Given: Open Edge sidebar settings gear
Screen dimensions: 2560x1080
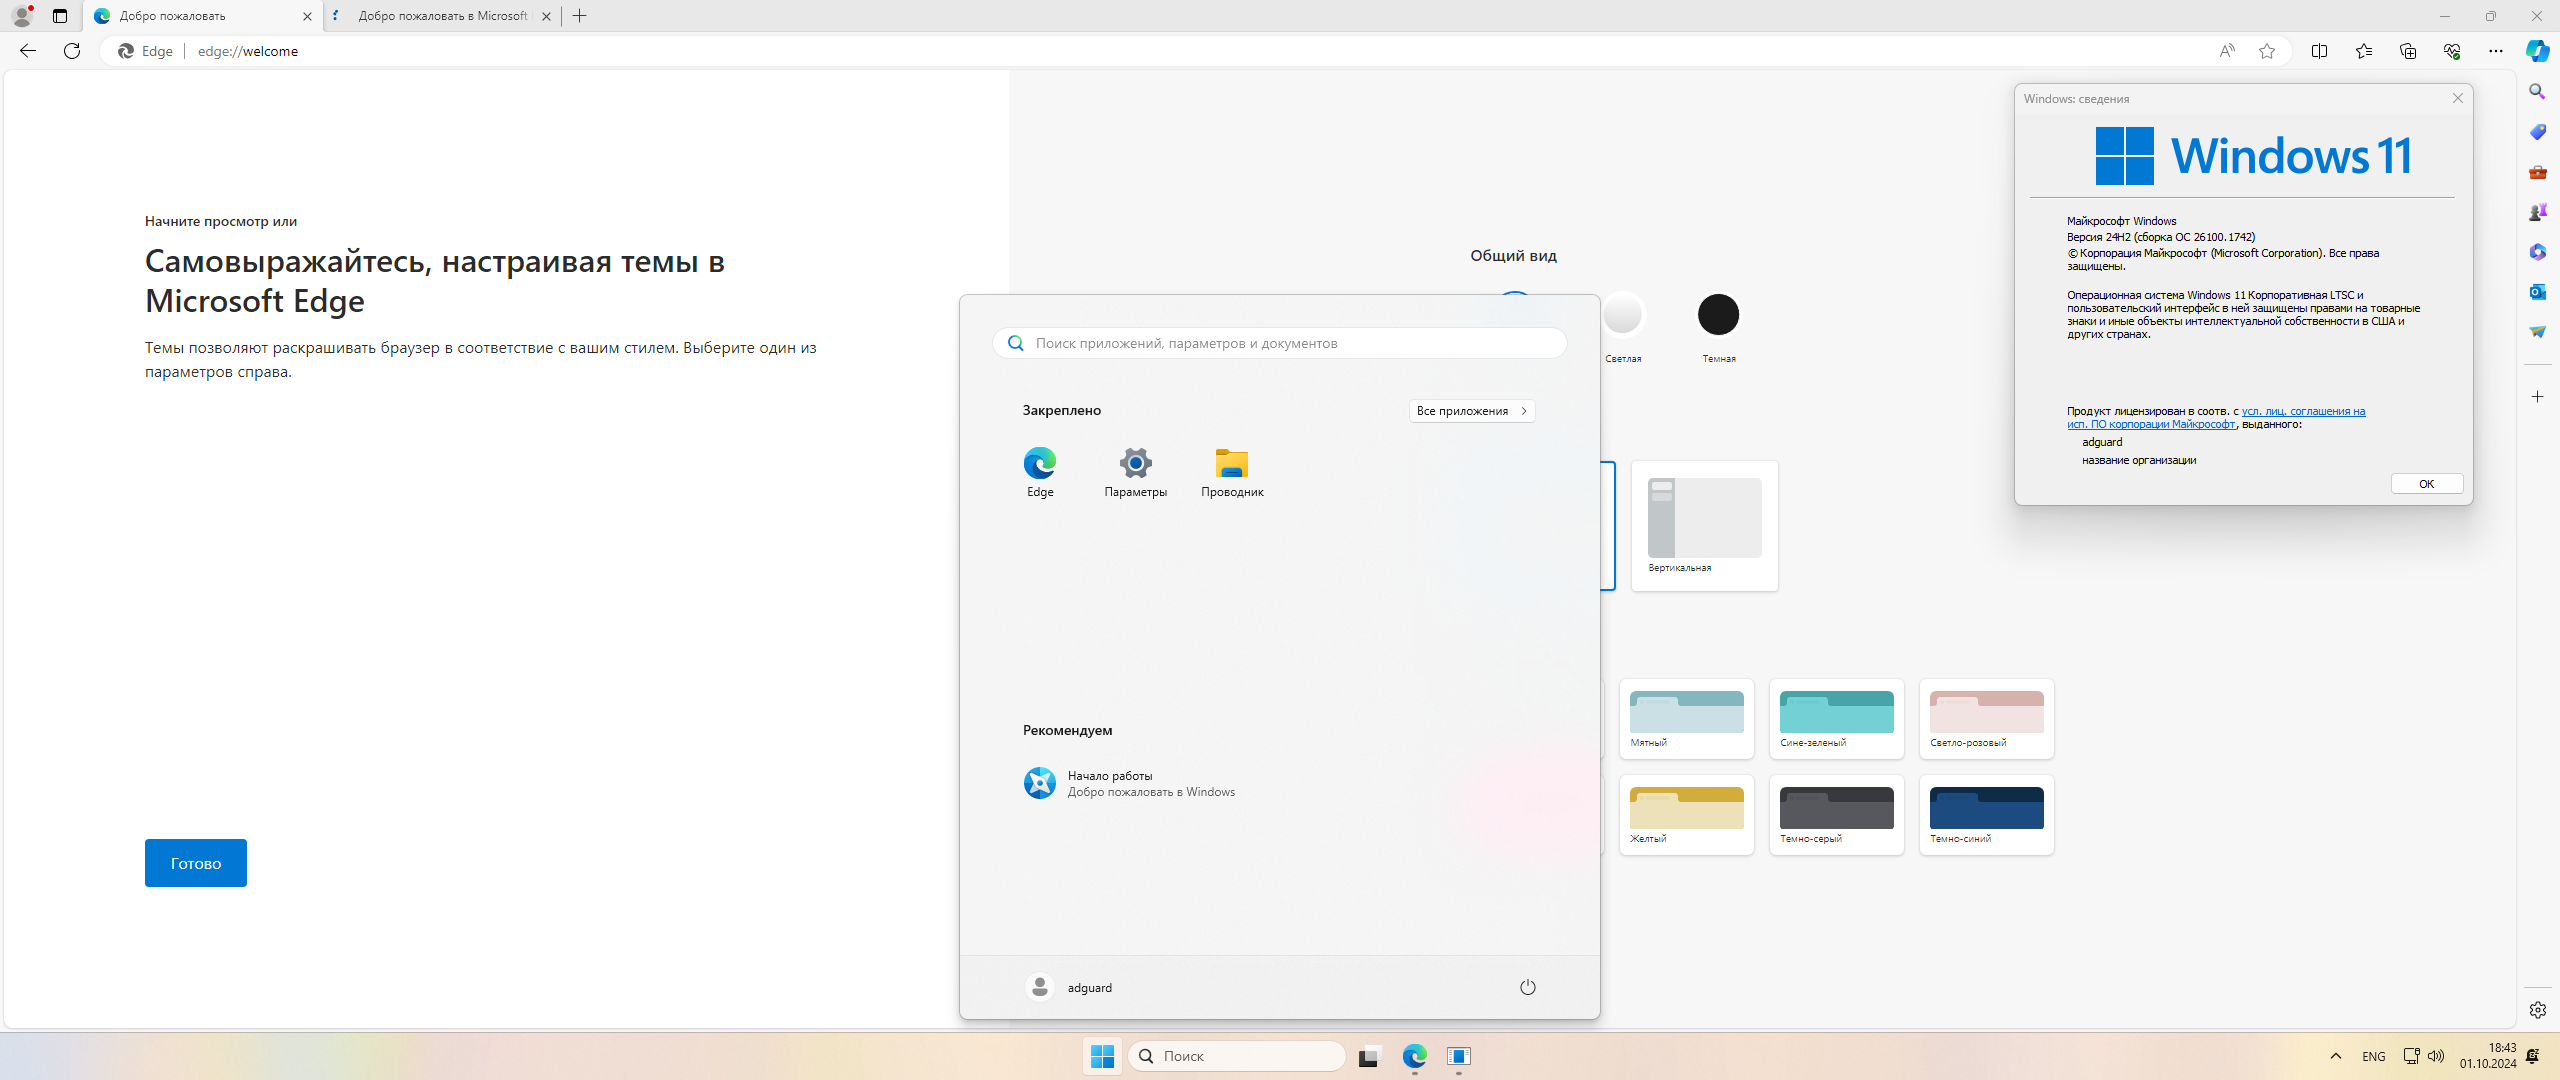Looking at the screenshot, I should (x=2537, y=1010).
